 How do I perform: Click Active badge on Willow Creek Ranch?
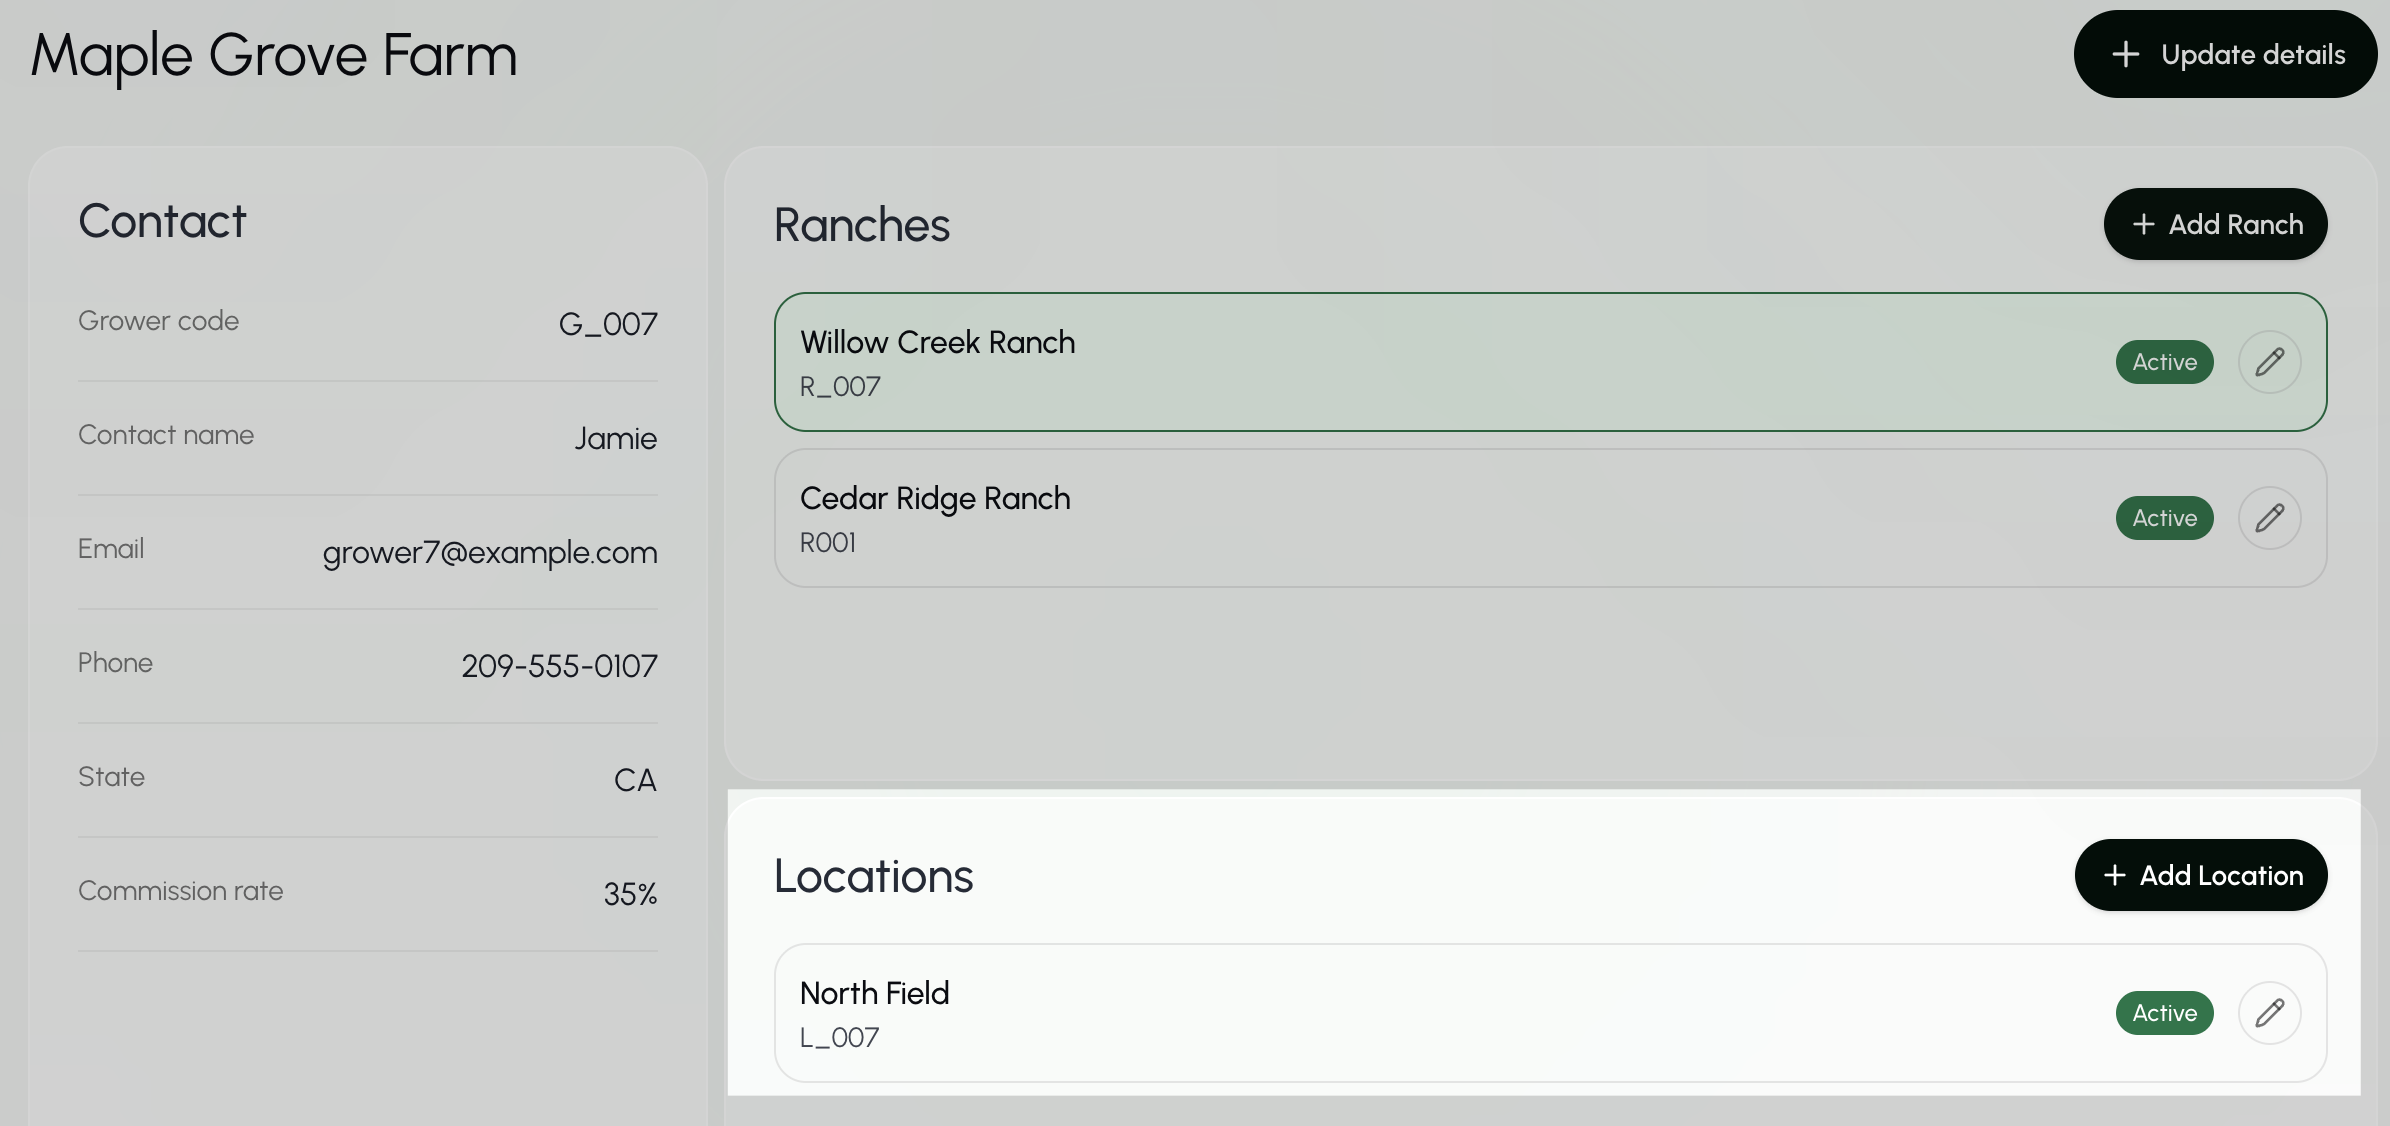pyautogui.click(x=2164, y=362)
